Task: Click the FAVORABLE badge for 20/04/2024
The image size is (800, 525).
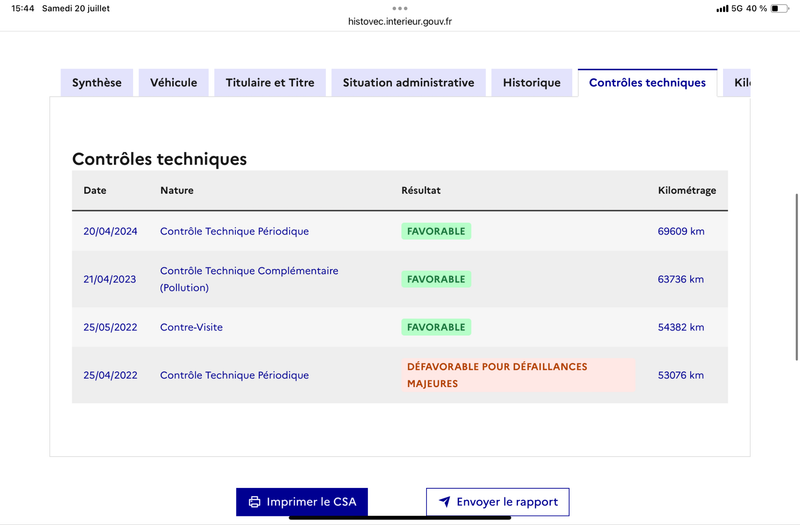Action: tap(436, 231)
